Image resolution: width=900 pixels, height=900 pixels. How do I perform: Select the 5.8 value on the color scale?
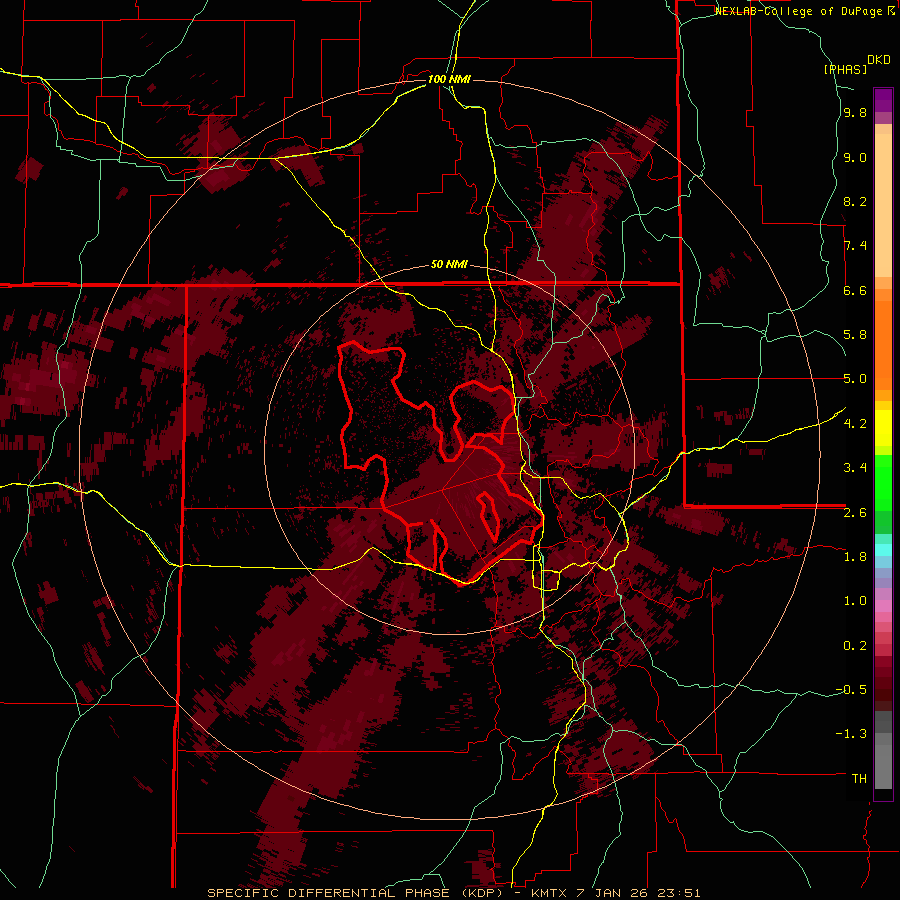click(855, 335)
